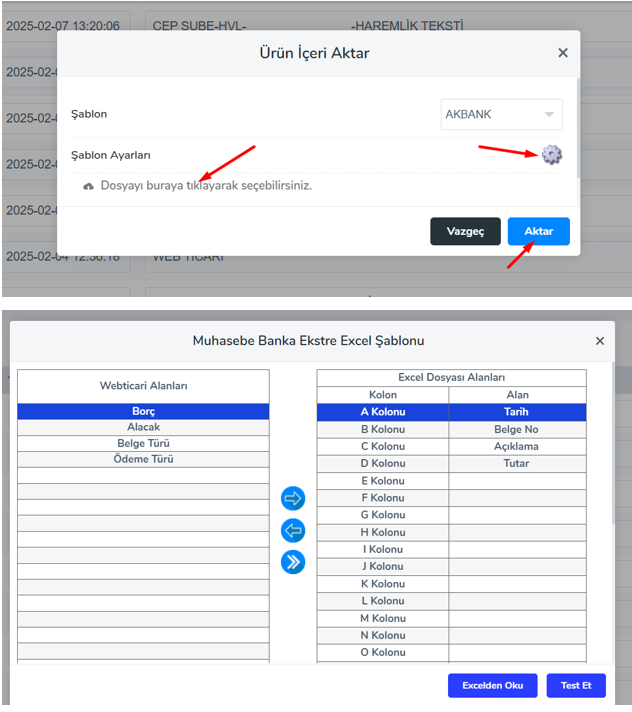Select Belge Türü in Webticari list

[143, 443]
